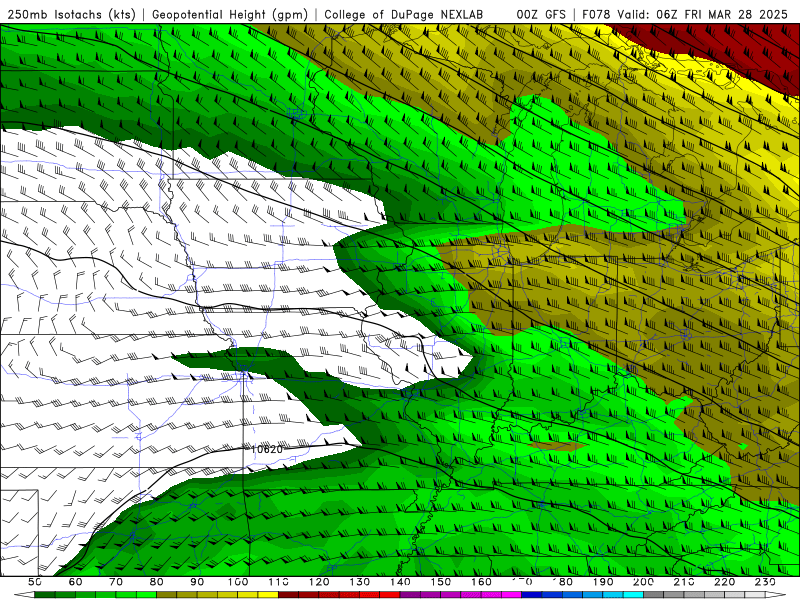
Task: Click the 90 value on the legend
Action: click(197, 582)
